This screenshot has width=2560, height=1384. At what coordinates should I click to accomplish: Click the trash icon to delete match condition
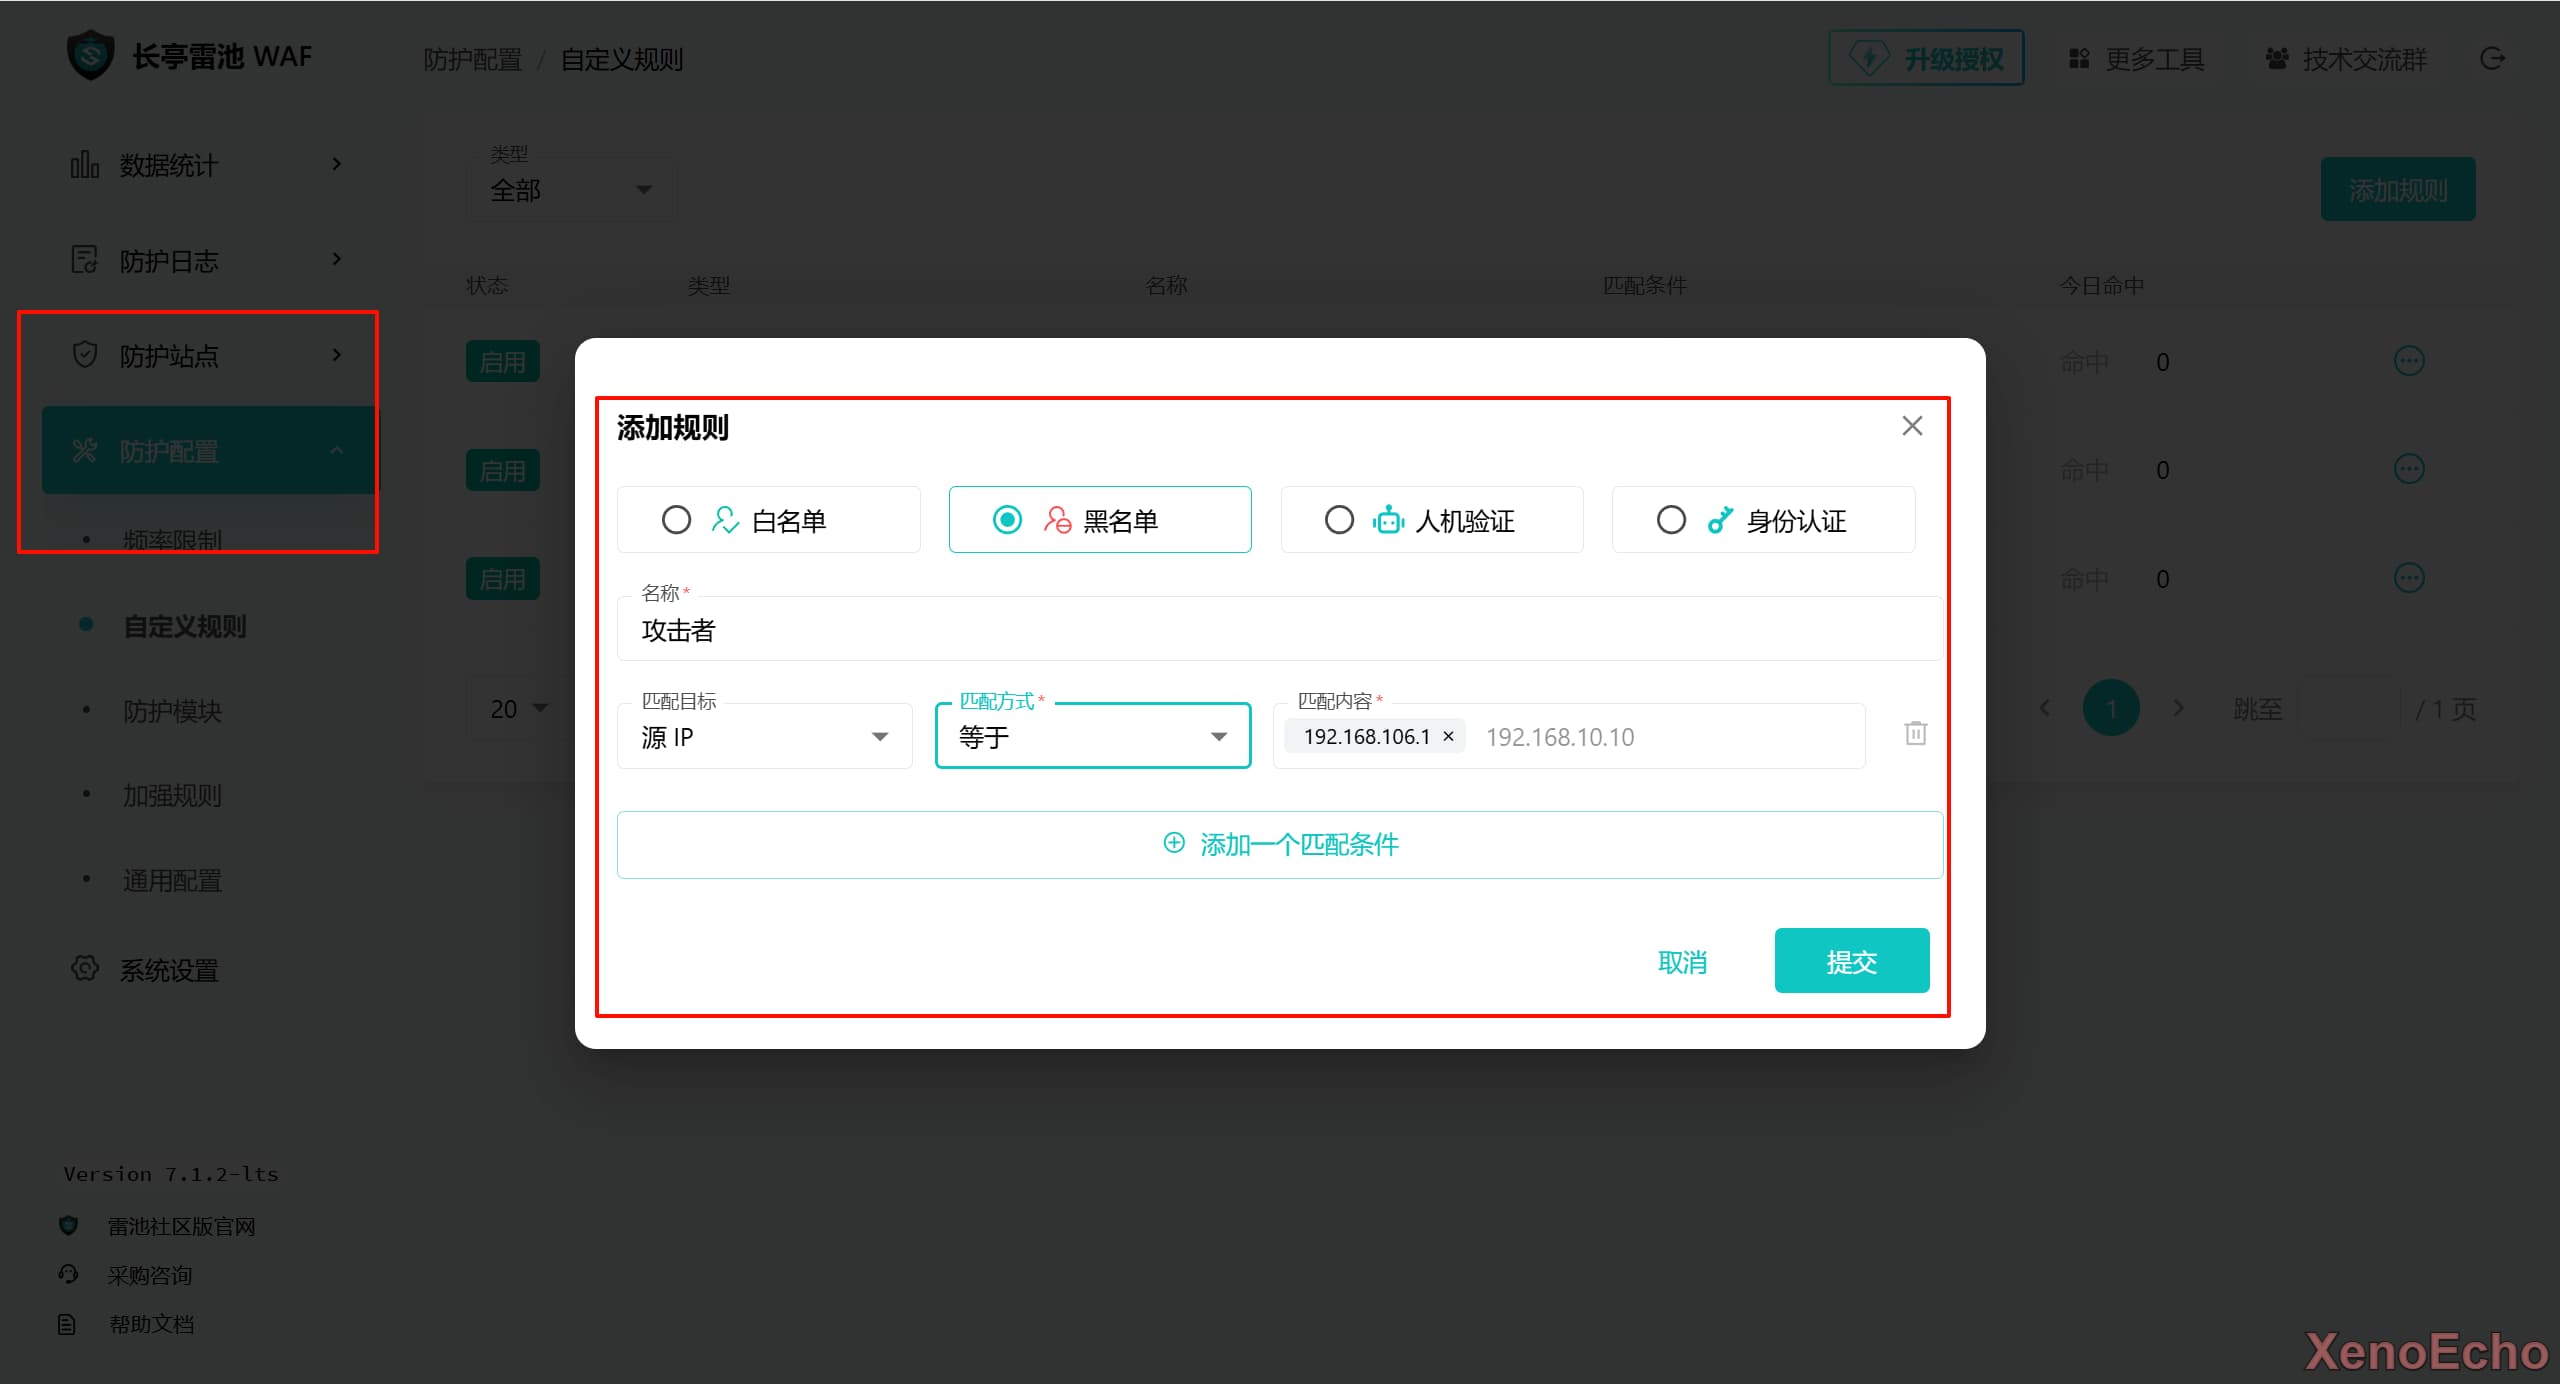[1915, 733]
